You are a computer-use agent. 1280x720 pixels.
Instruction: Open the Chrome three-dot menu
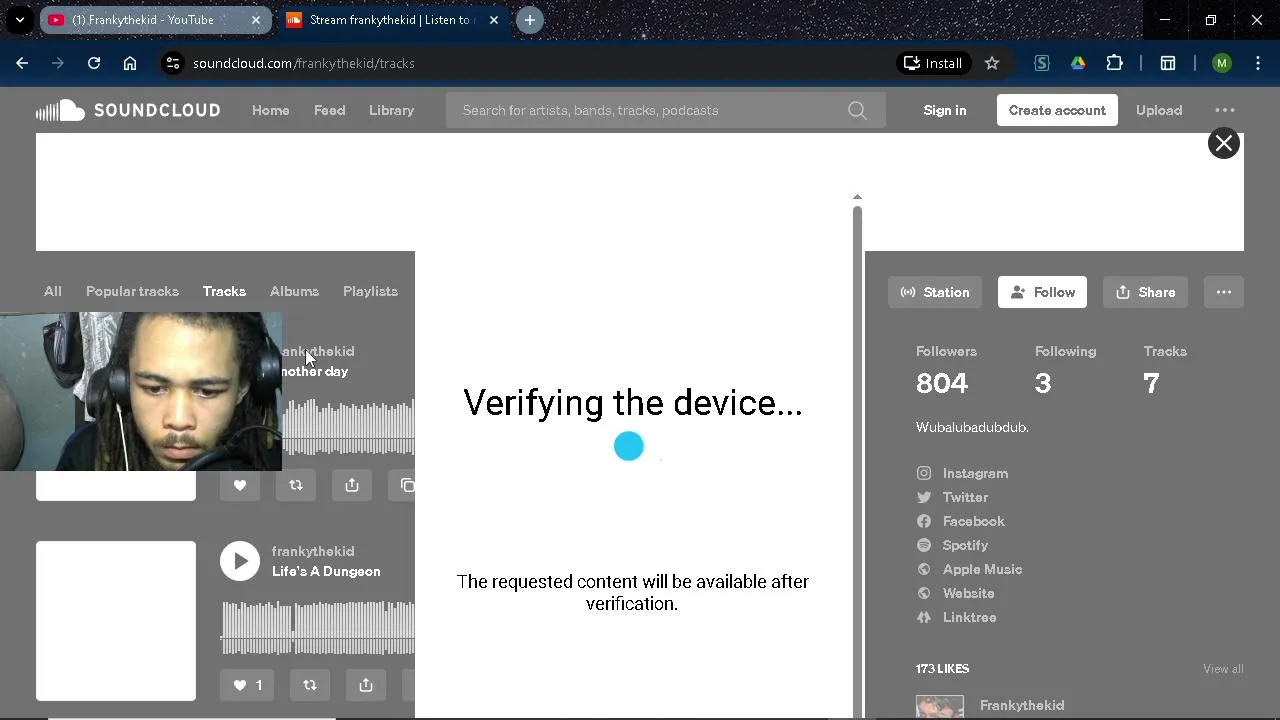1257,63
